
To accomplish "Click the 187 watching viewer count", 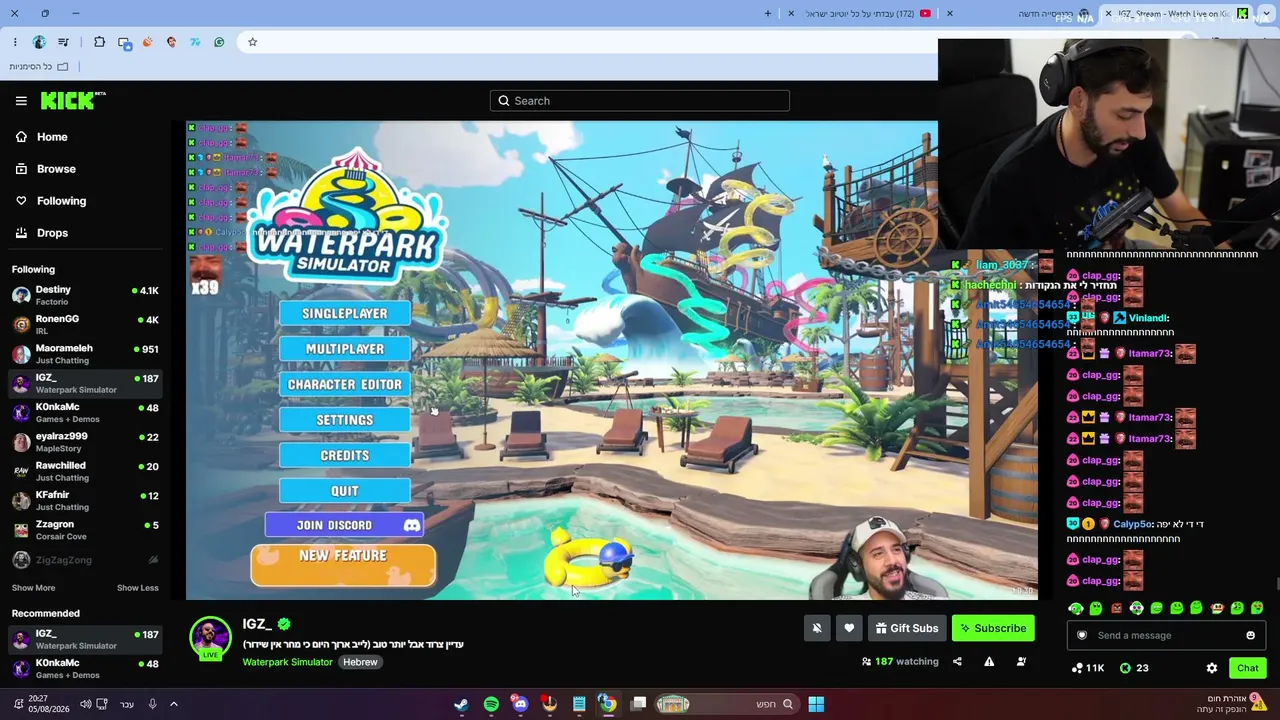I will [x=900, y=661].
